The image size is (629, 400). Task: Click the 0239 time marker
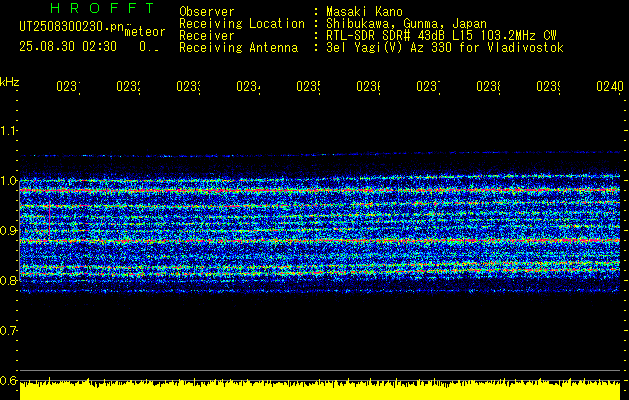(x=548, y=86)
